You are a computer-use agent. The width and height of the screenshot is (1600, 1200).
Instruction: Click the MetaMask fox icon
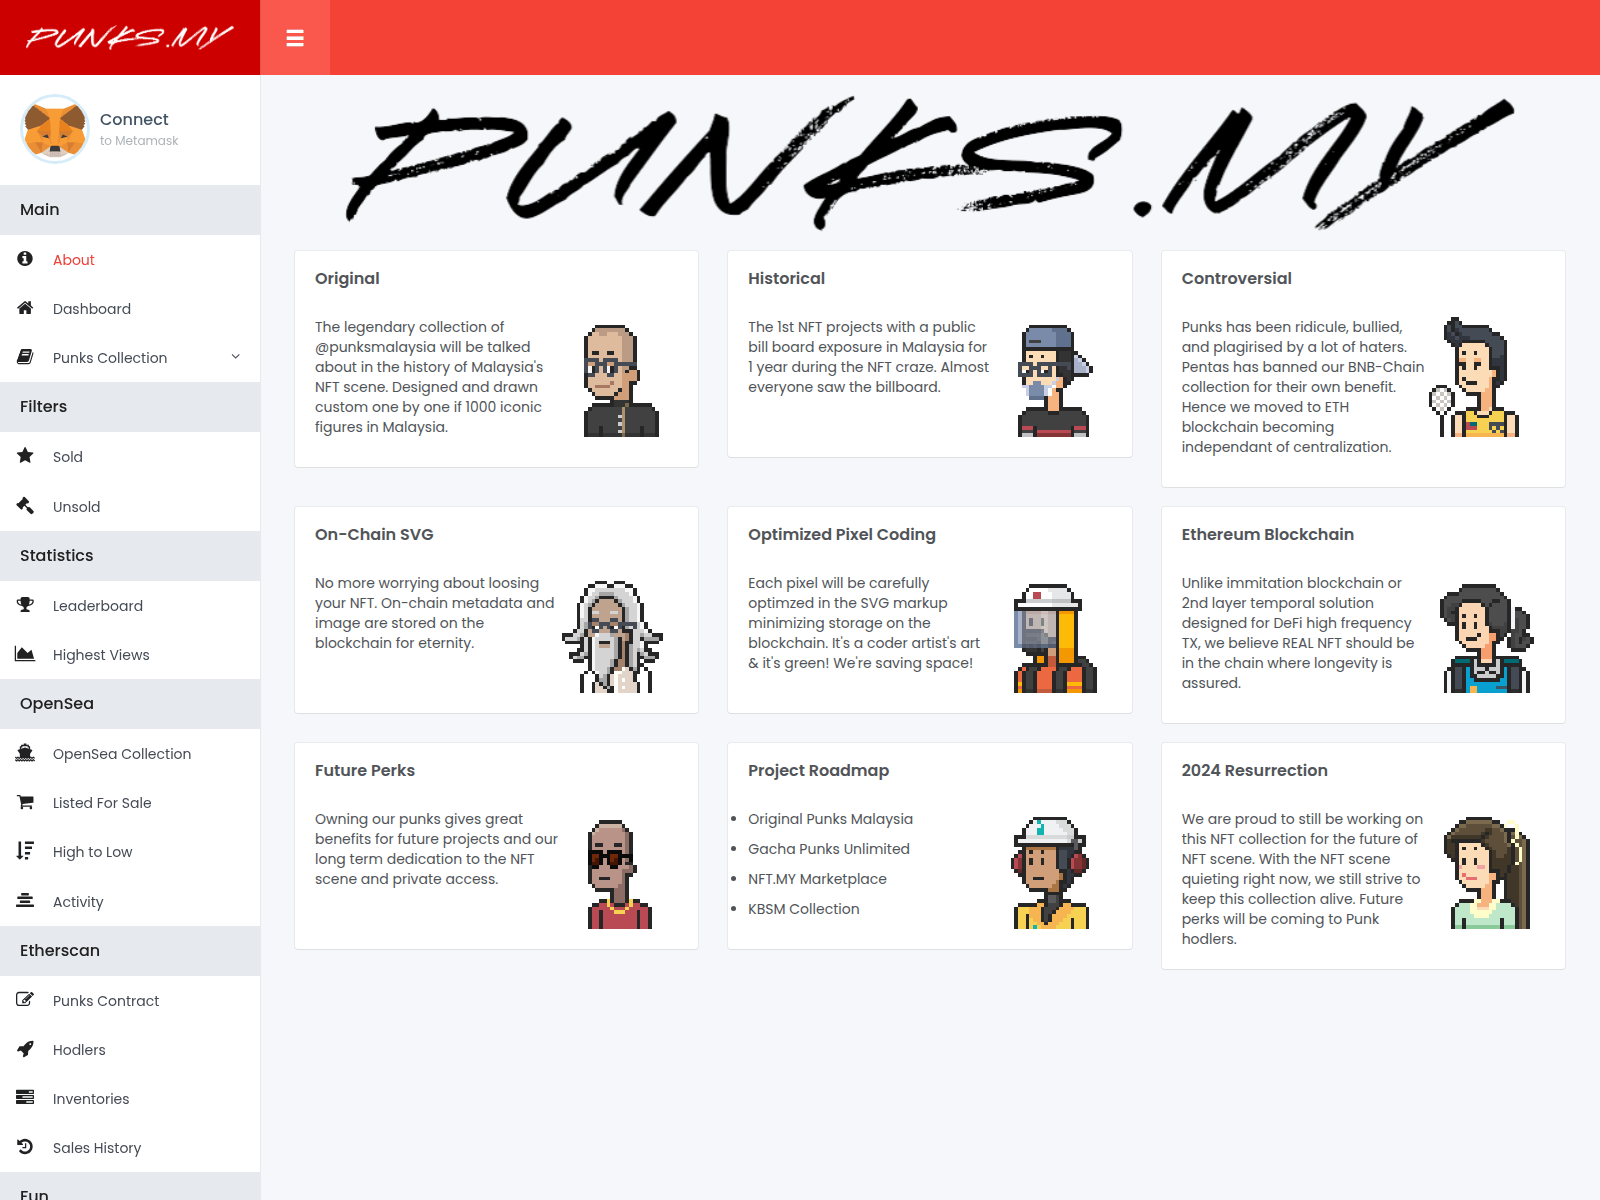pos(55,129)
